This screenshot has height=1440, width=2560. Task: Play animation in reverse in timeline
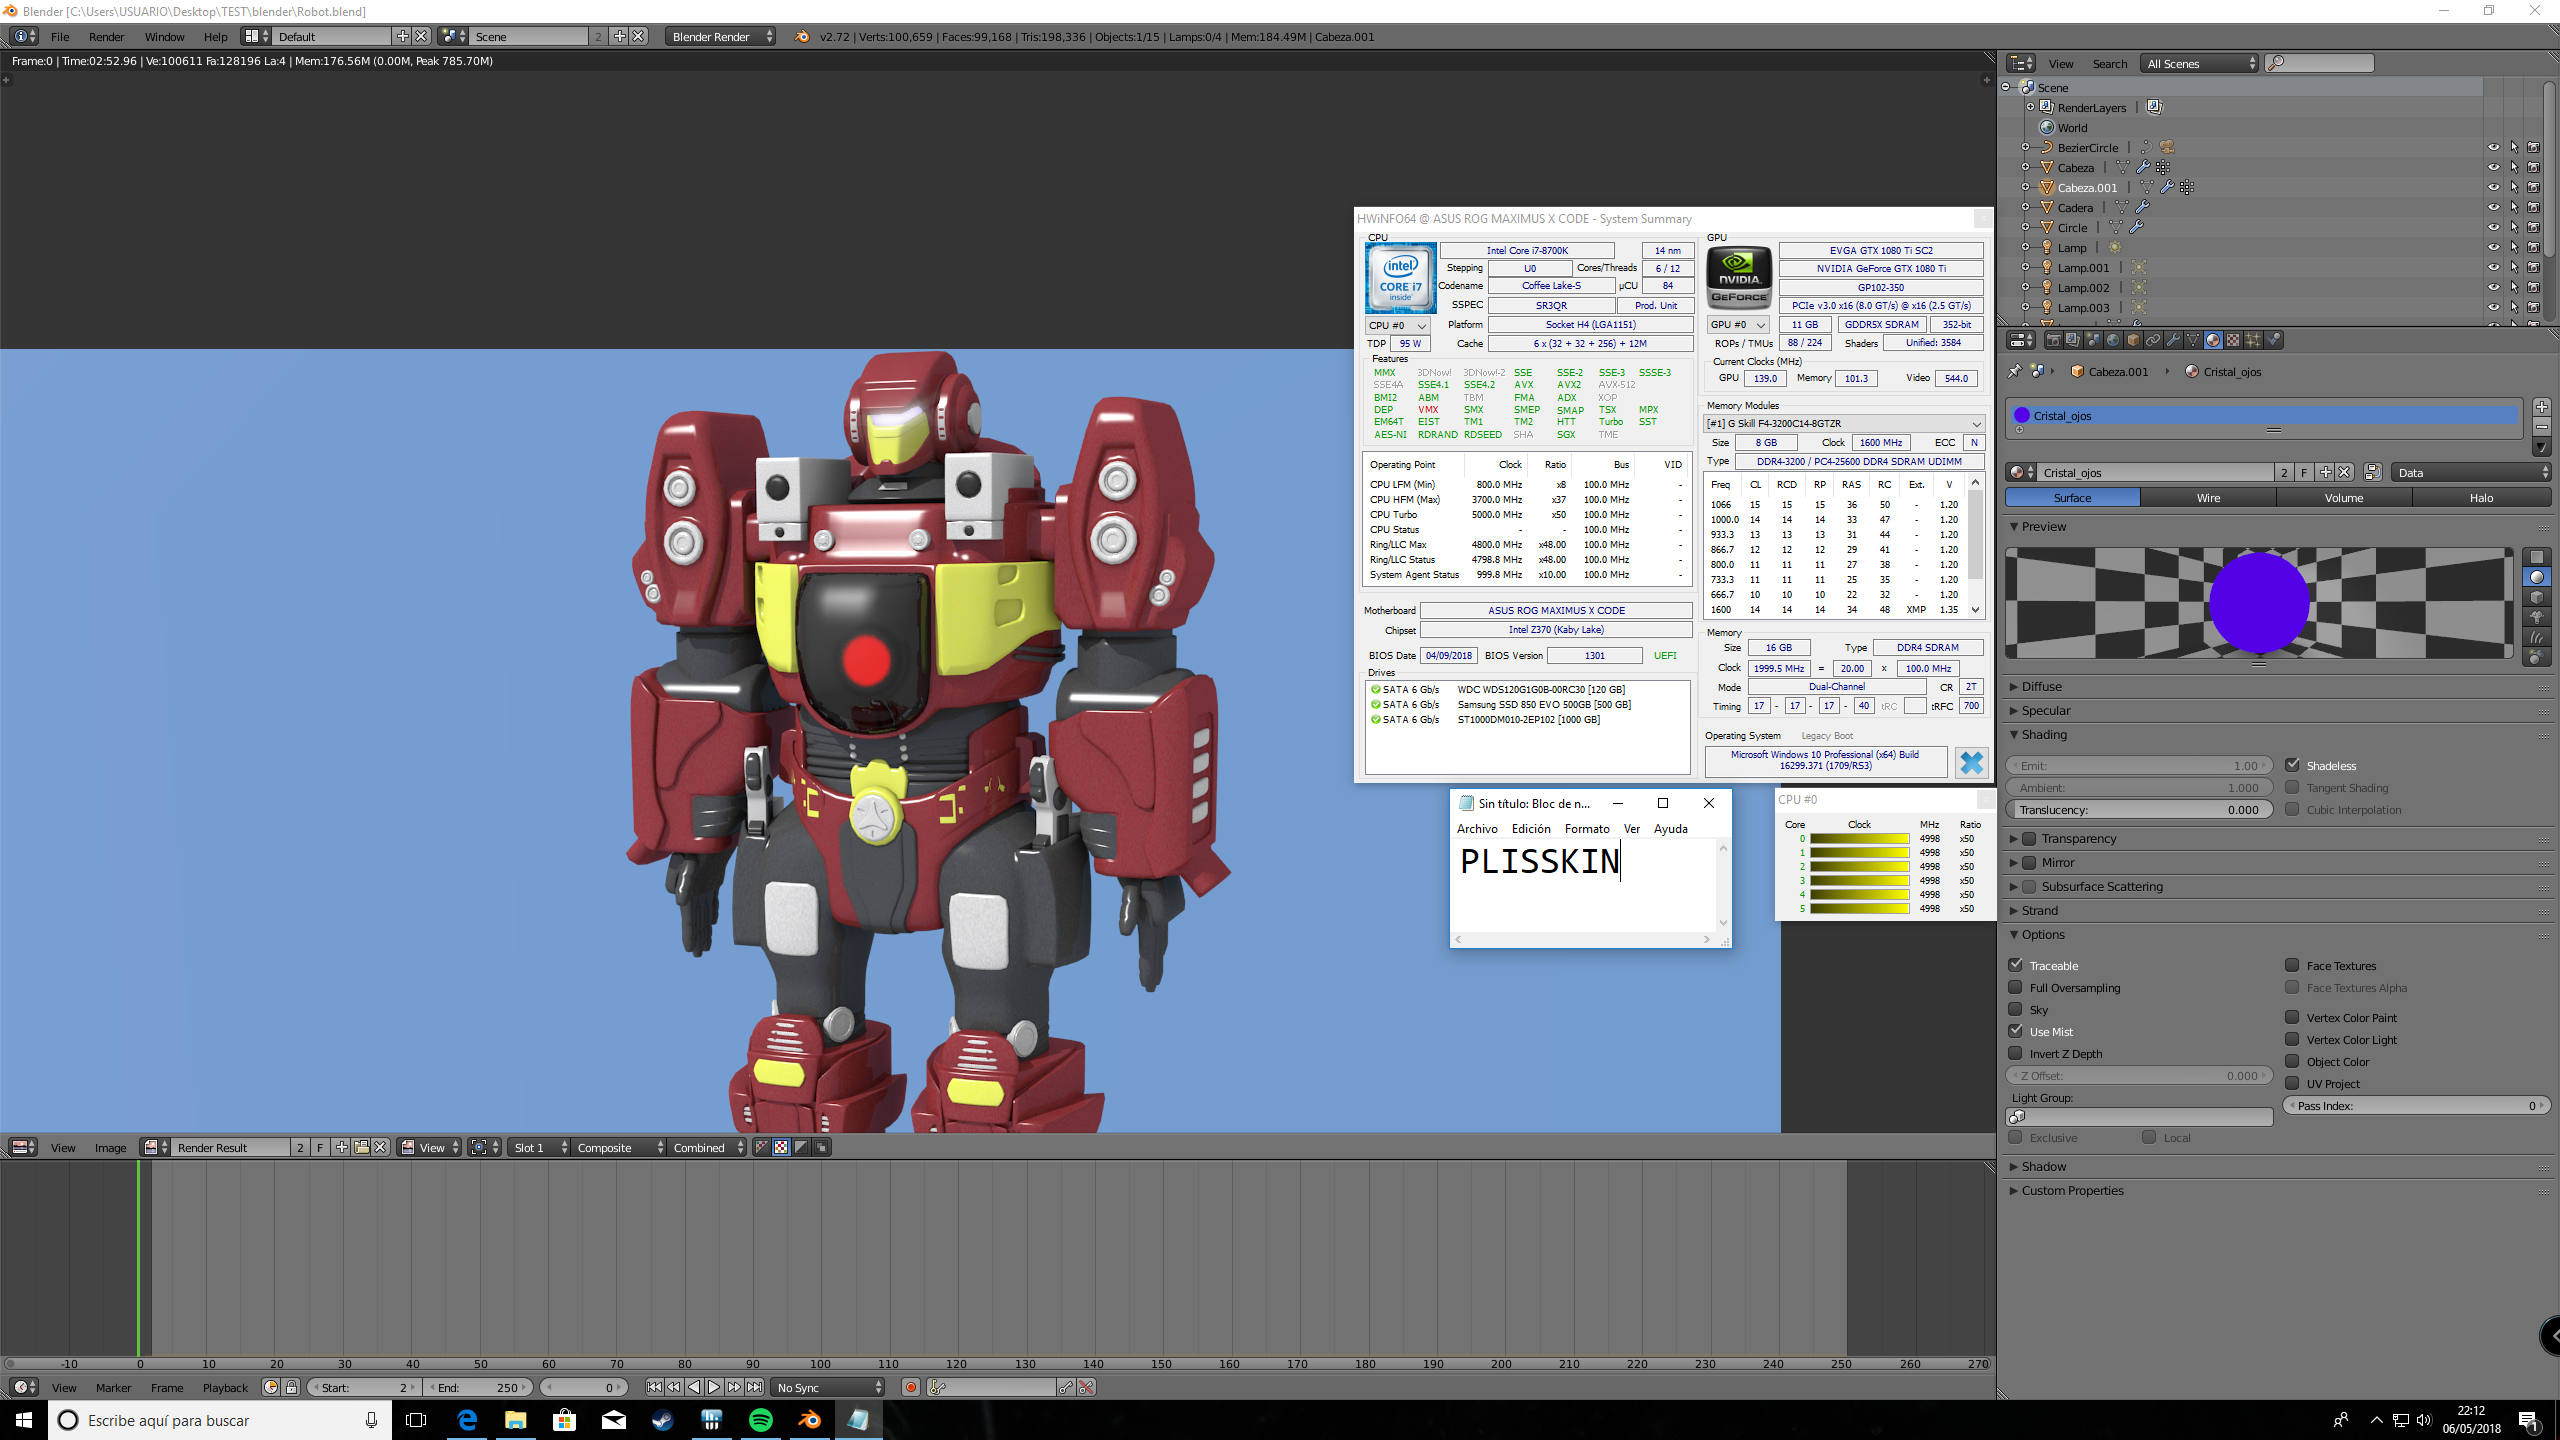pyautogui.click(x=694, y=1387)
